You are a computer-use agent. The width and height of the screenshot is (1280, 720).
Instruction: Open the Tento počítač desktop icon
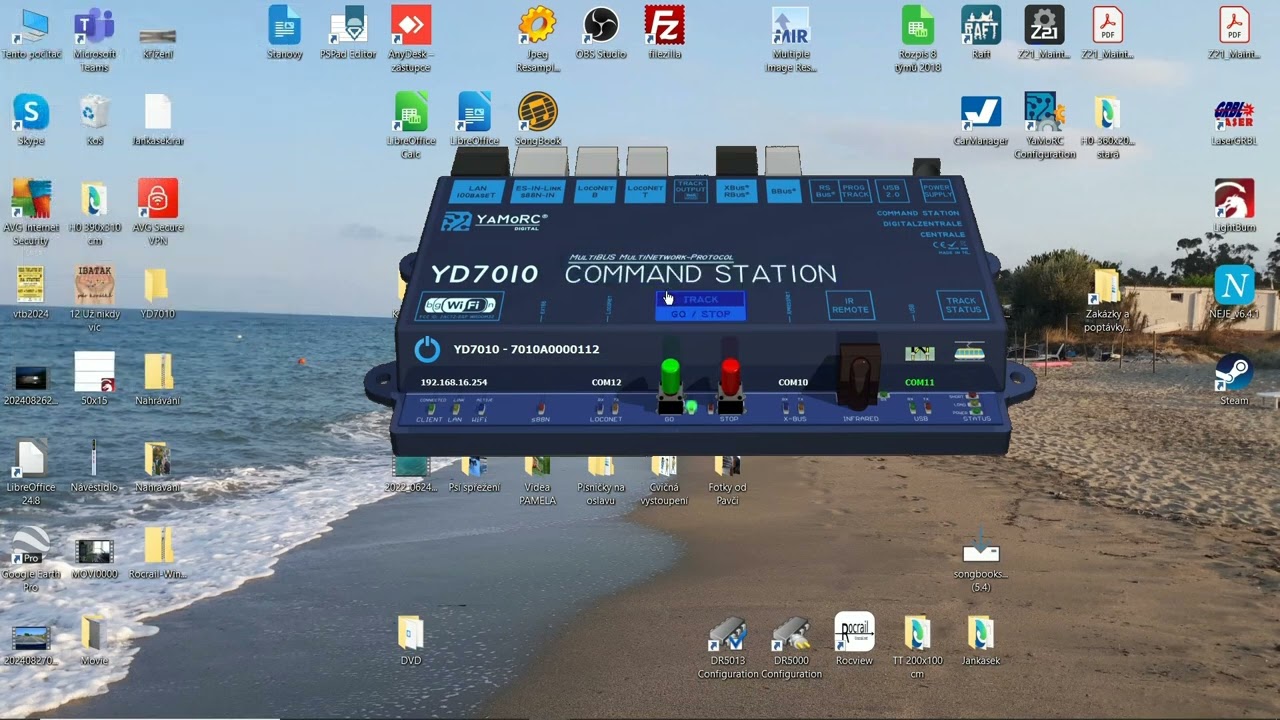[31, 33]
